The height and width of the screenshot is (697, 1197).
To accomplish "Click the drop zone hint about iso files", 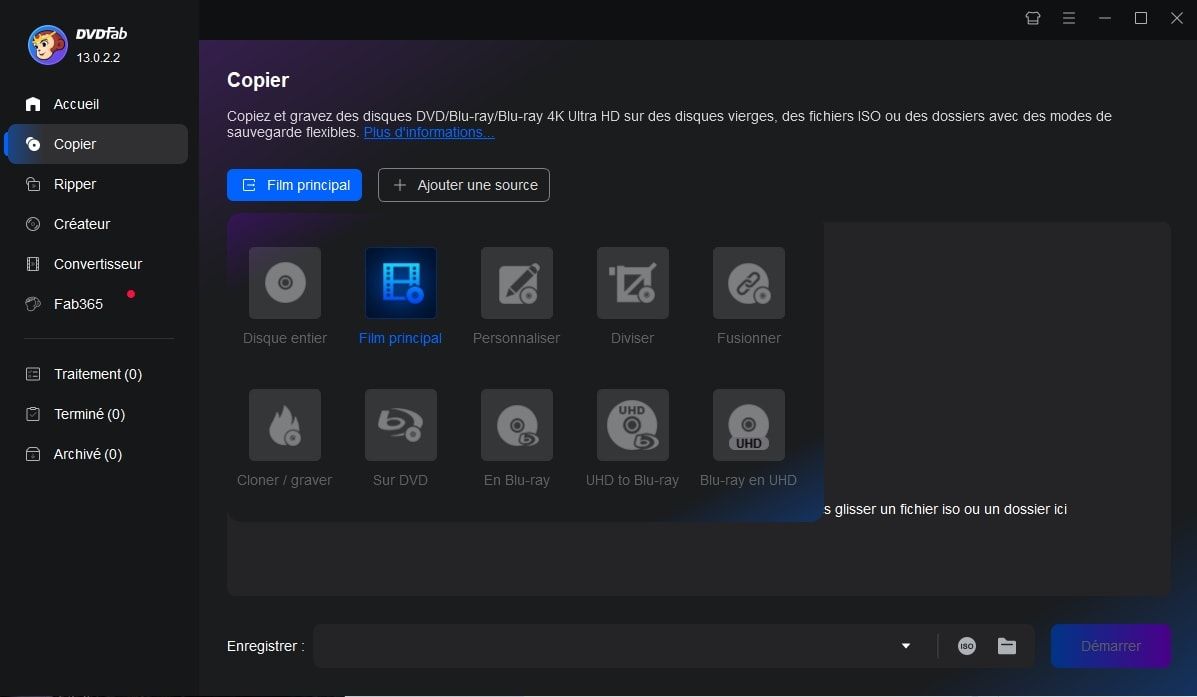I will [x=945, y=509].
